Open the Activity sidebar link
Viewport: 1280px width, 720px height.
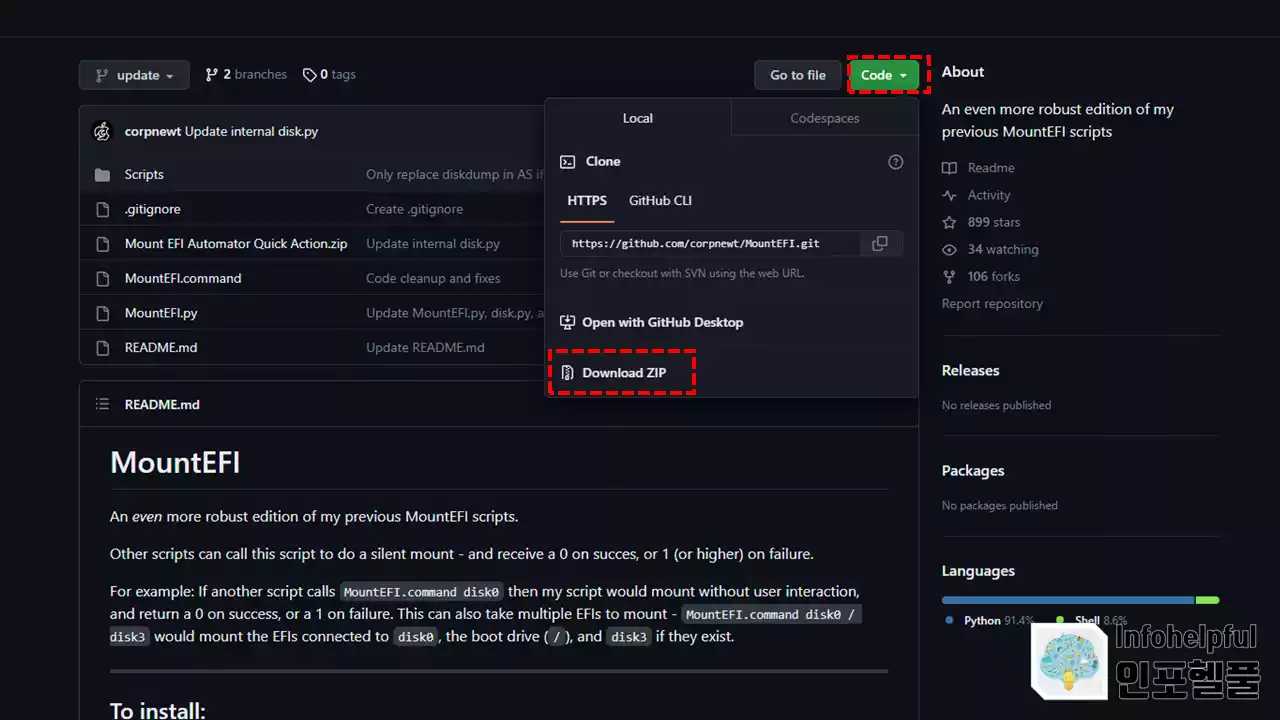click(x=989, y=195)
